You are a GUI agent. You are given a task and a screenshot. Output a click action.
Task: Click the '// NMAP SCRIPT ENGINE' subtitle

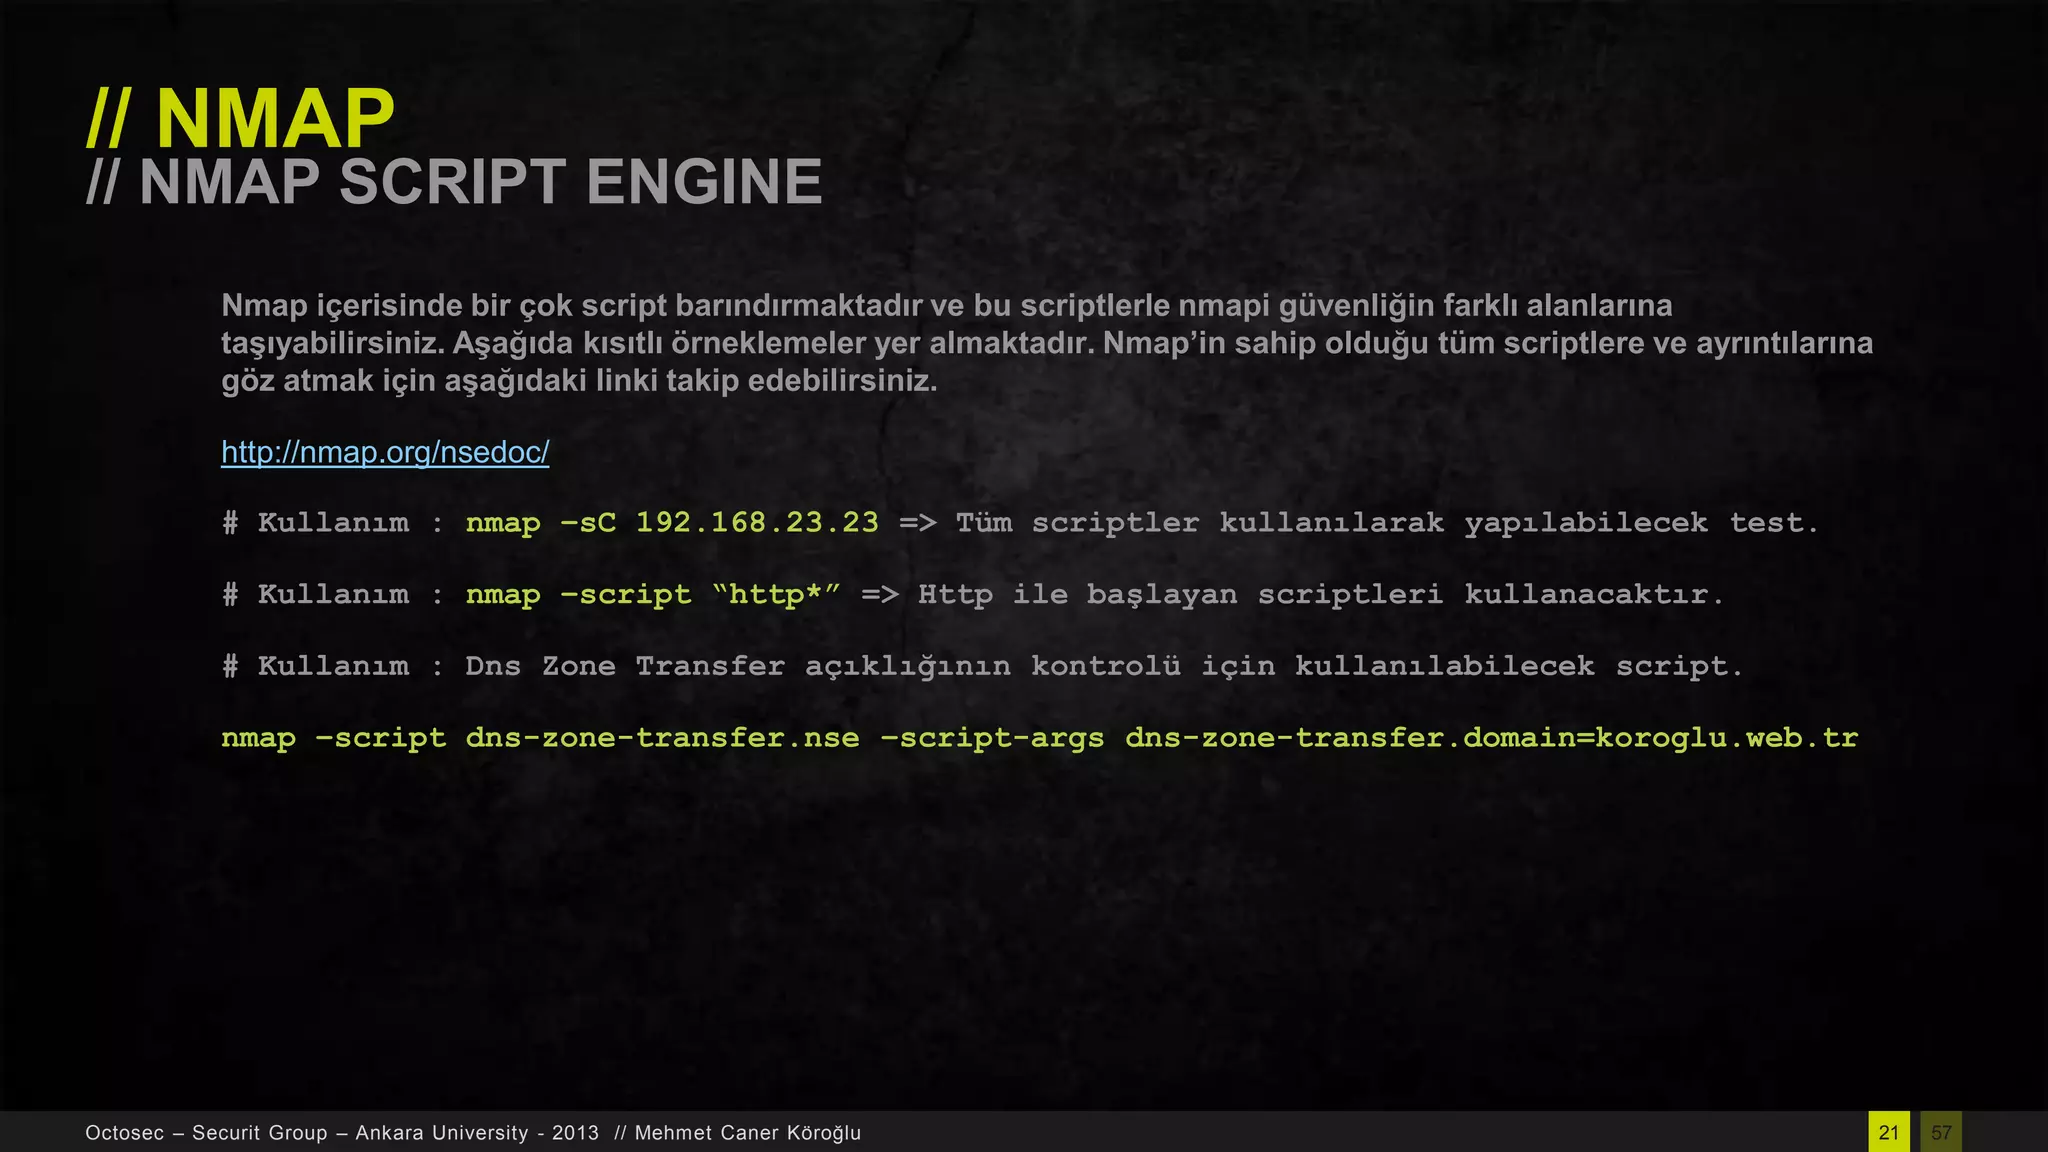[x=454, y=182]
